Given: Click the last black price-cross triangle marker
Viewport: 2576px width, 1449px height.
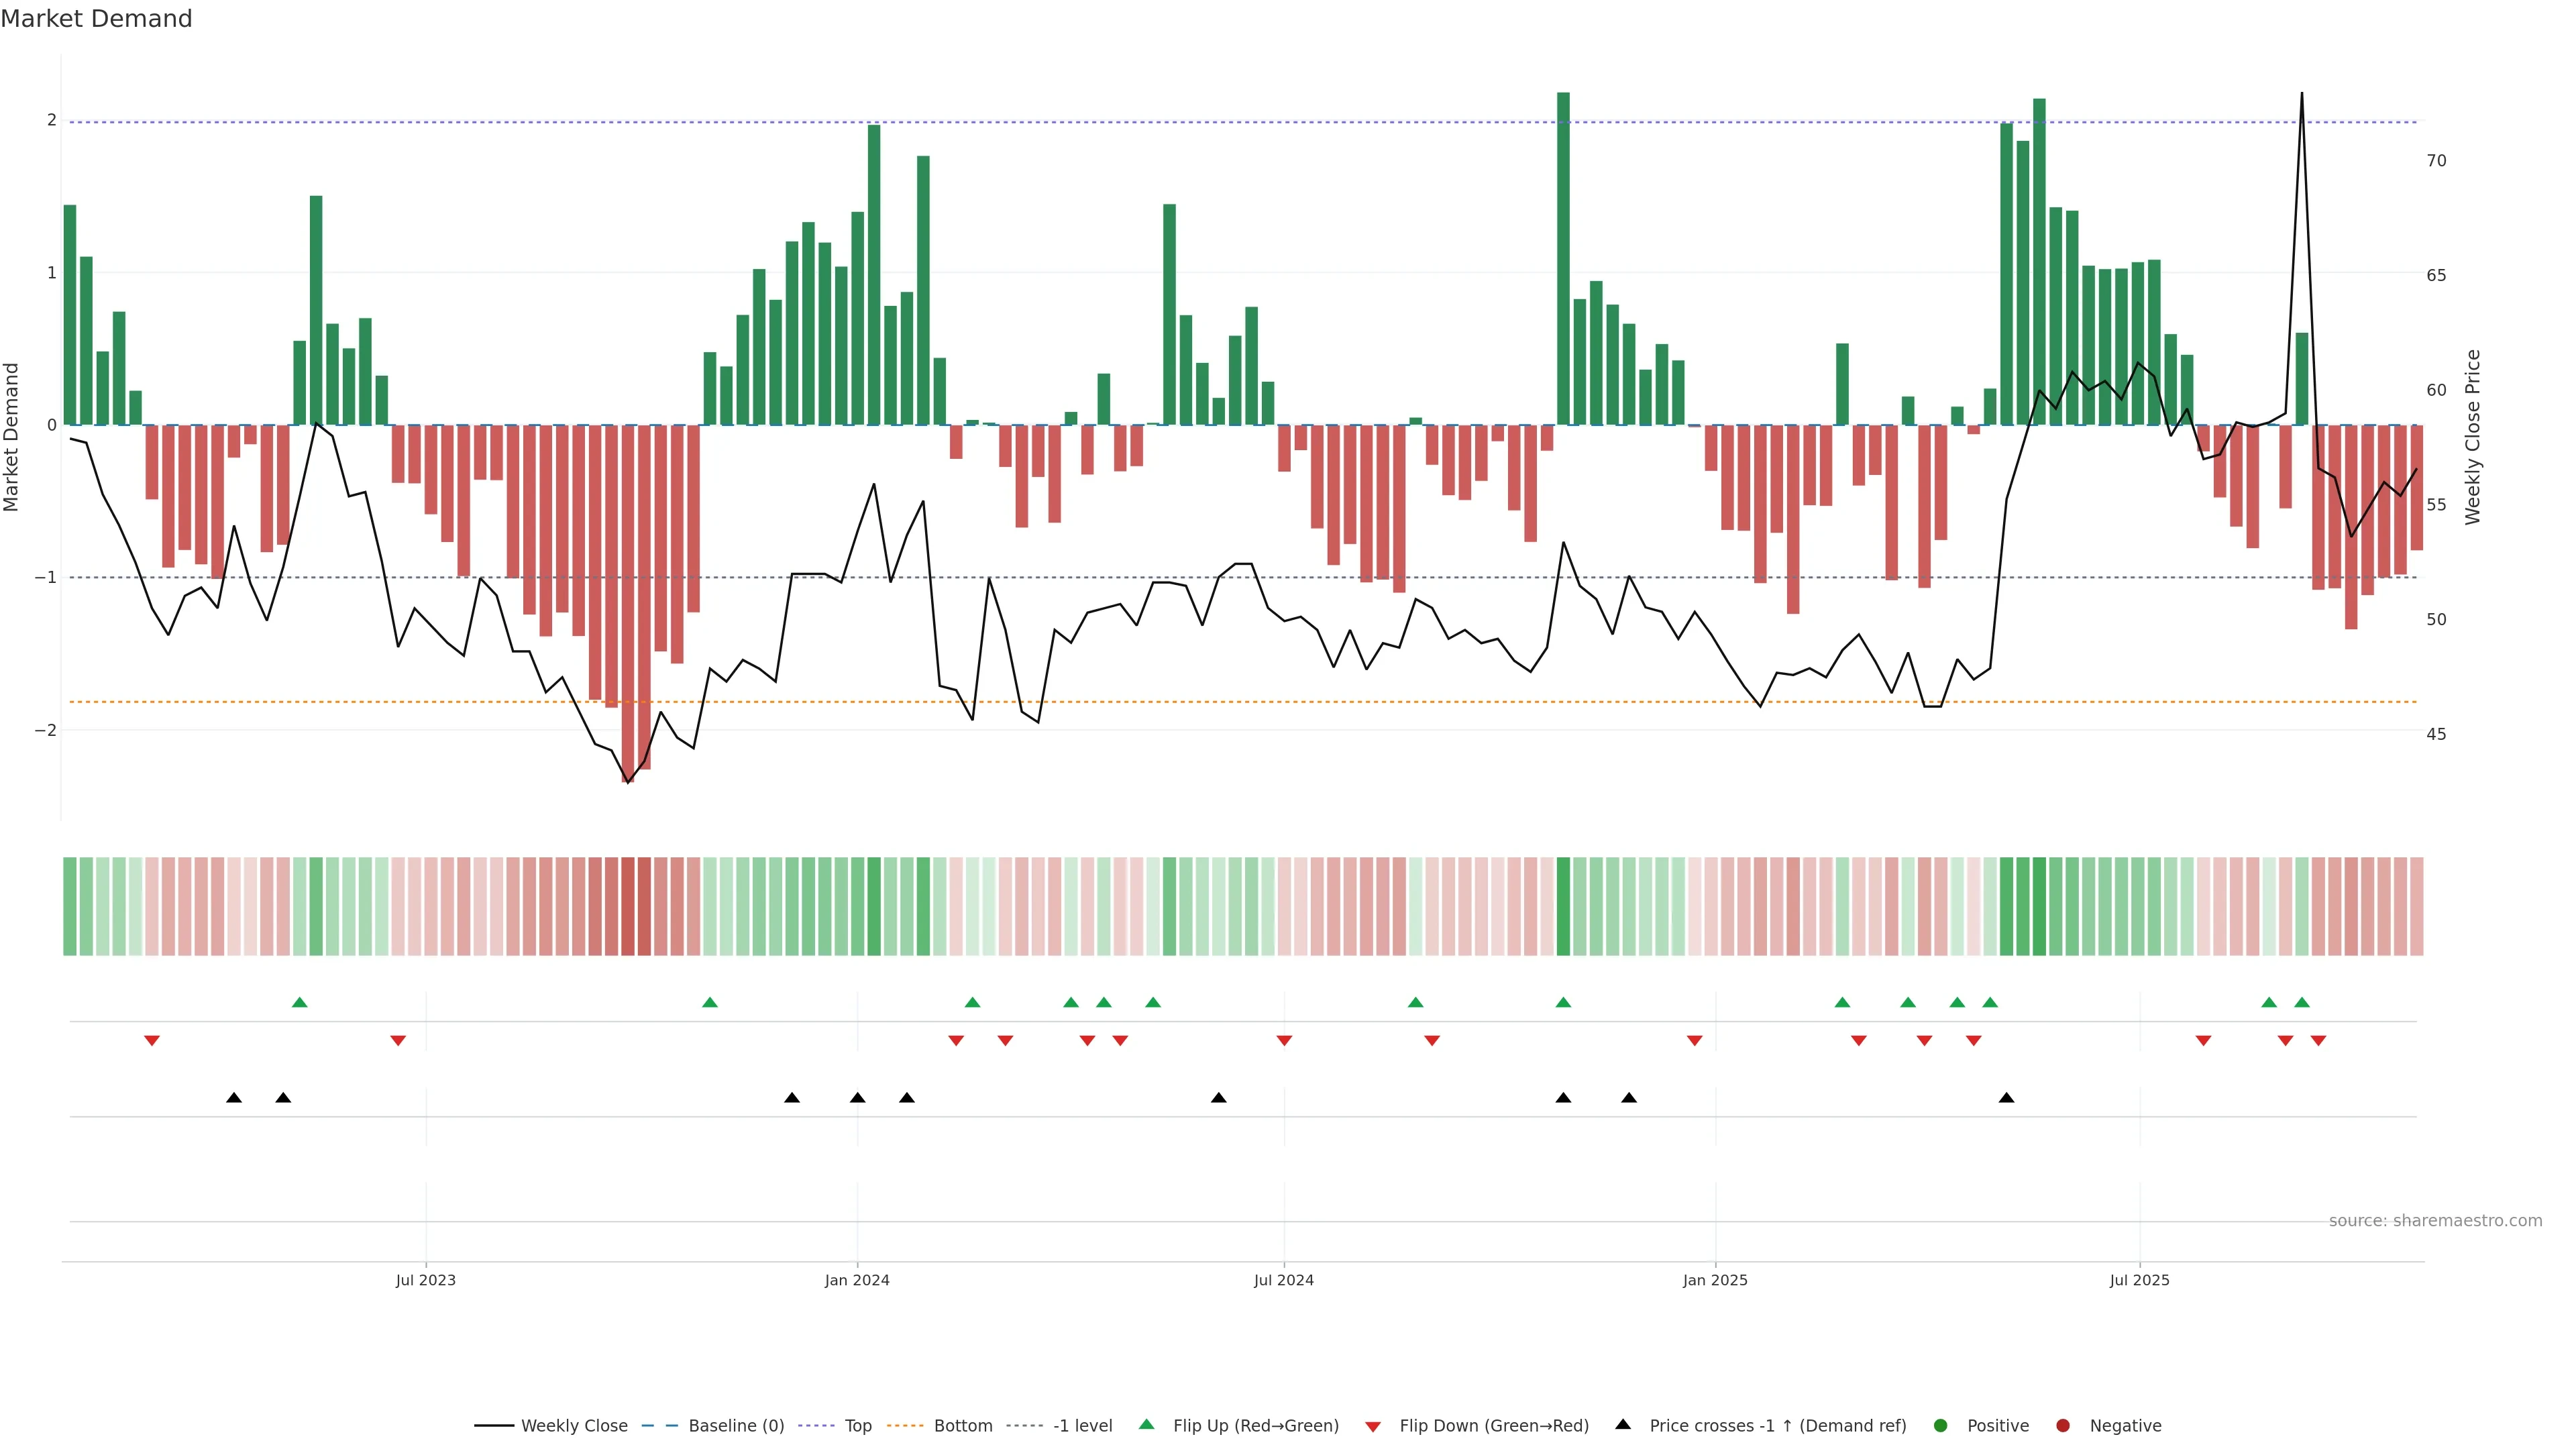Looking at the screenshot, I should (x=2006, y=1098).
